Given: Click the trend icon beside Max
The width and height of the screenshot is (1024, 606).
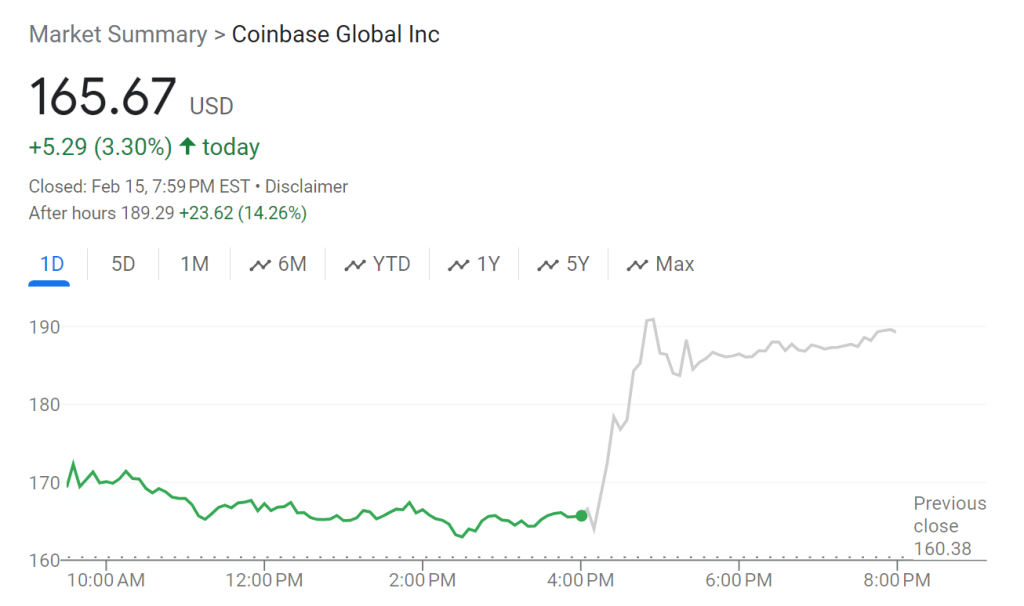Looking at the screenshot, I should (x=637, y=265).
